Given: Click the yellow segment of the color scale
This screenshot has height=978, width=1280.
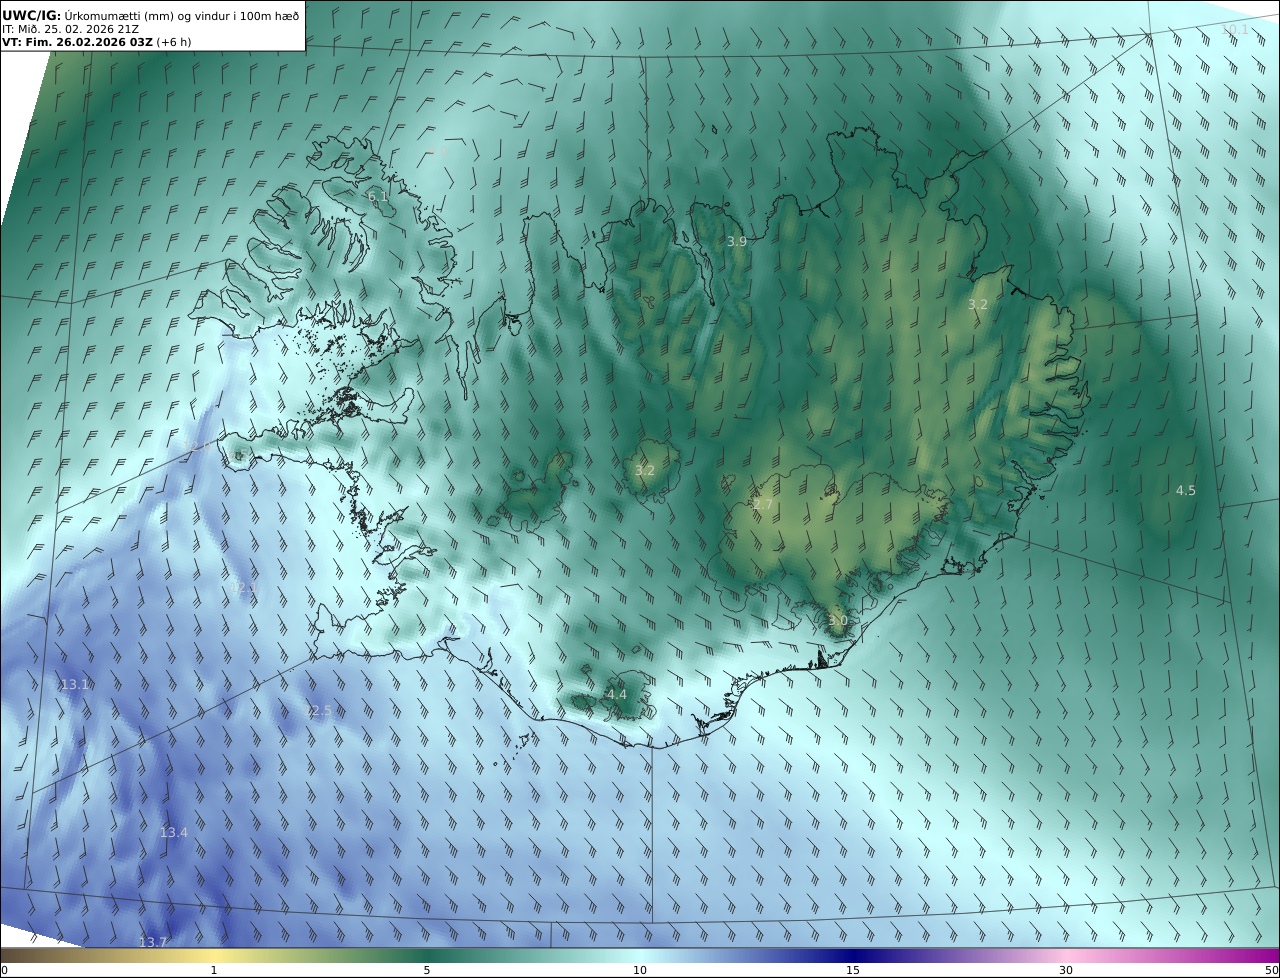Looking at the screenshot, I should [x=214, y=956].
